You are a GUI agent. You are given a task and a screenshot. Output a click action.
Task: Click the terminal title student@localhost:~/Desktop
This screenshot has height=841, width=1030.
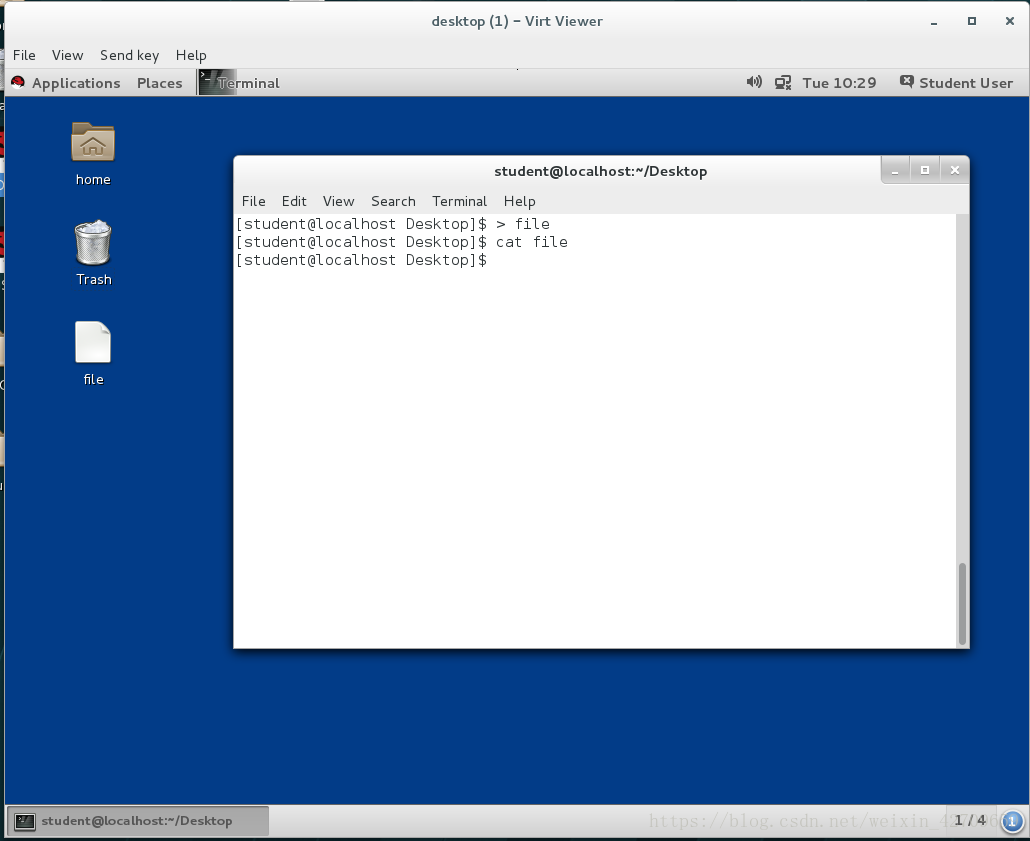[x=600, y=171]
